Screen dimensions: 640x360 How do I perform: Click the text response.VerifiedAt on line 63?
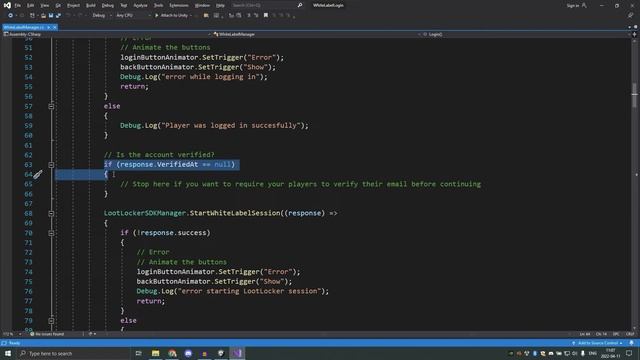159,164
